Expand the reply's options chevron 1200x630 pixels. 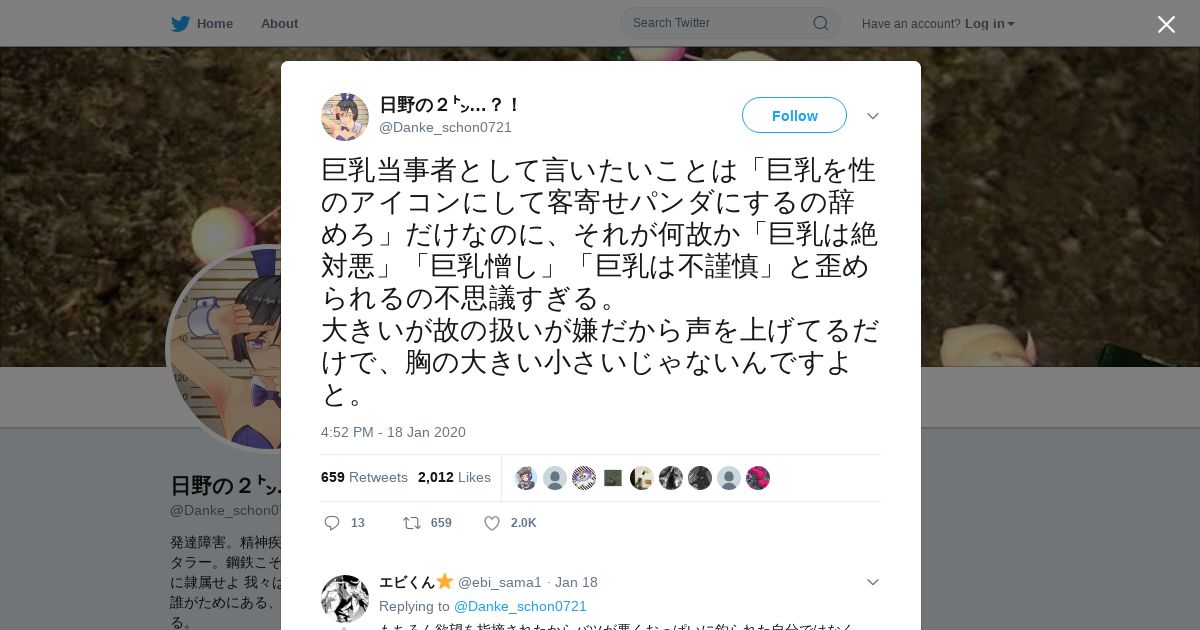coord(872,582)
